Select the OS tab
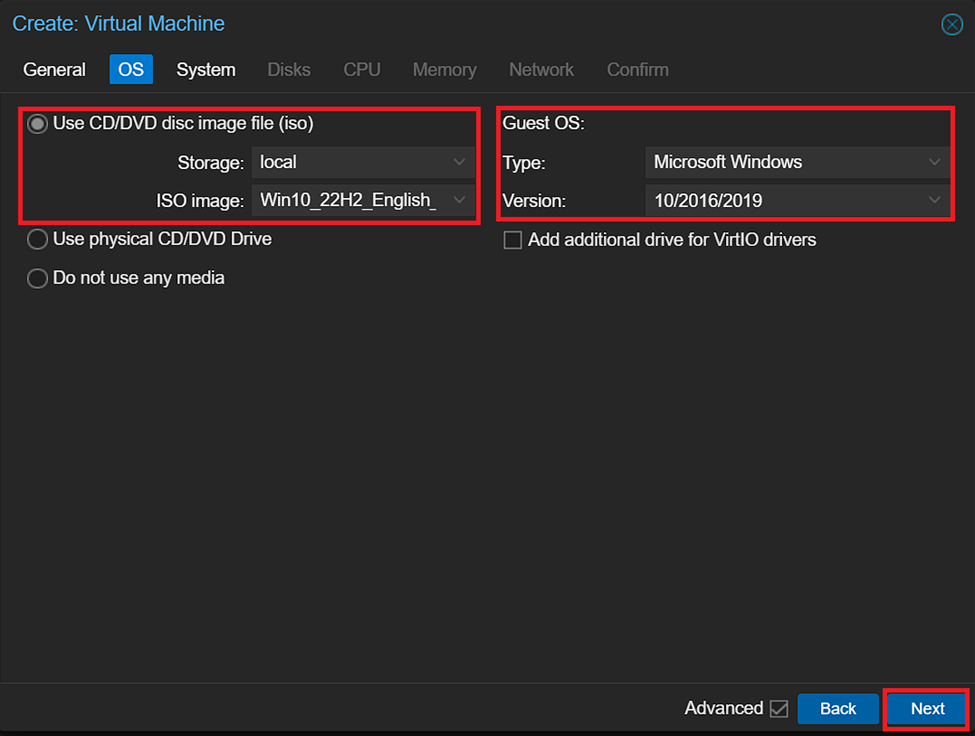The height and width of the screenshot is (736, 975). click(x=131, y=70)
